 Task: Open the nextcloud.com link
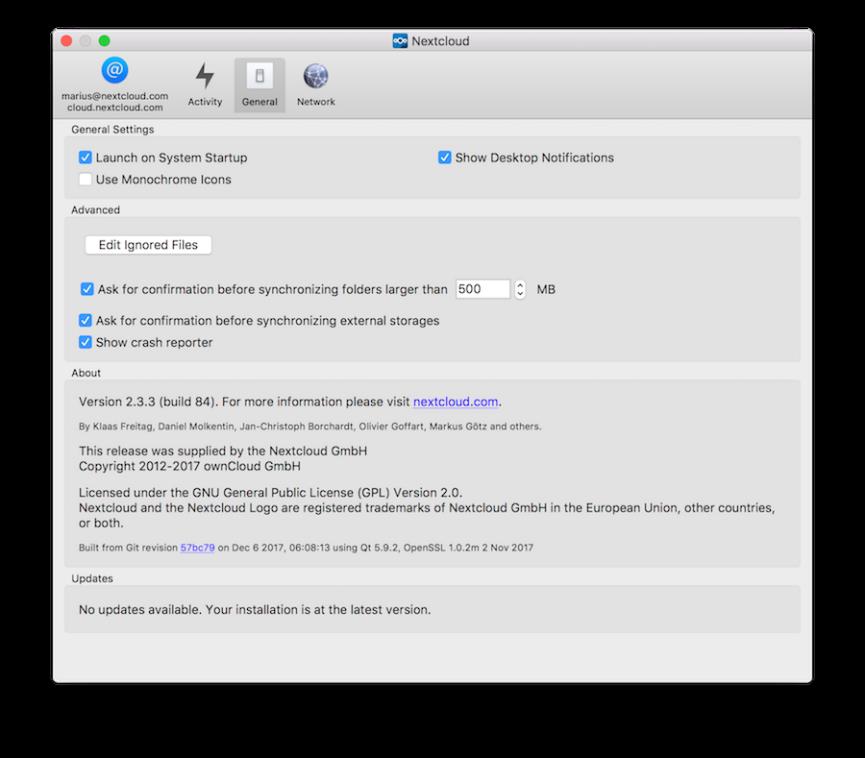point(455,402)
